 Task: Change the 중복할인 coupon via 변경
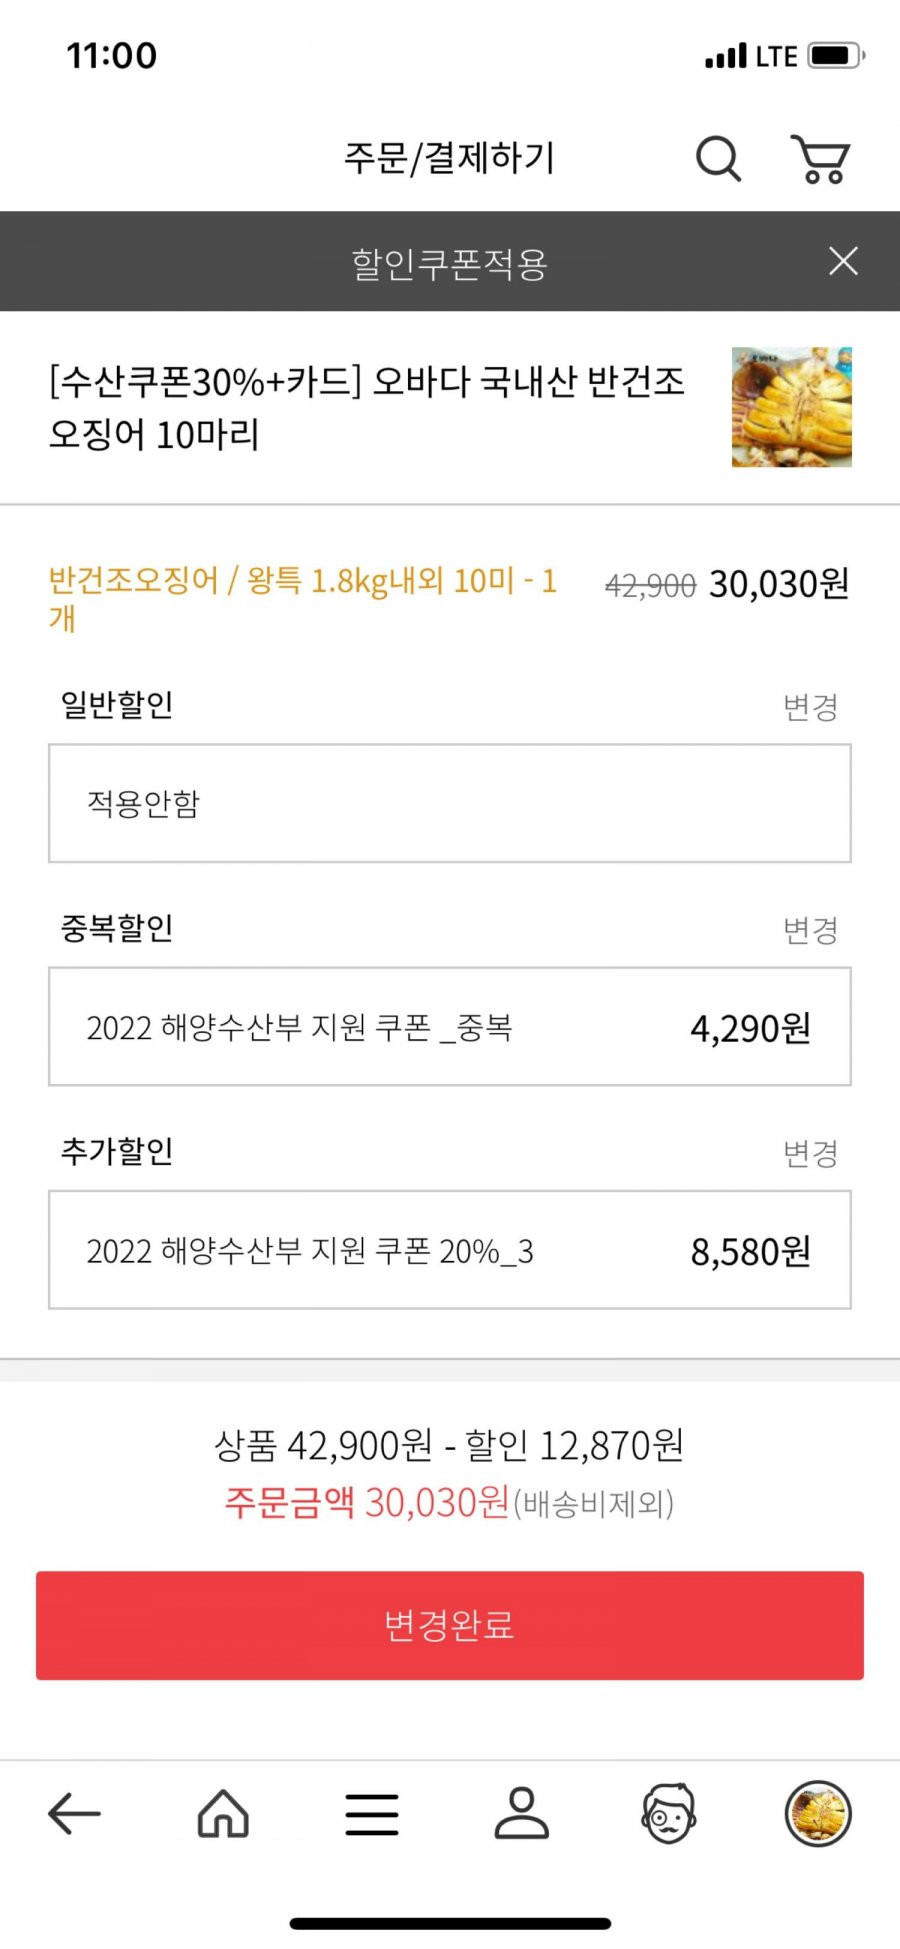810,930
